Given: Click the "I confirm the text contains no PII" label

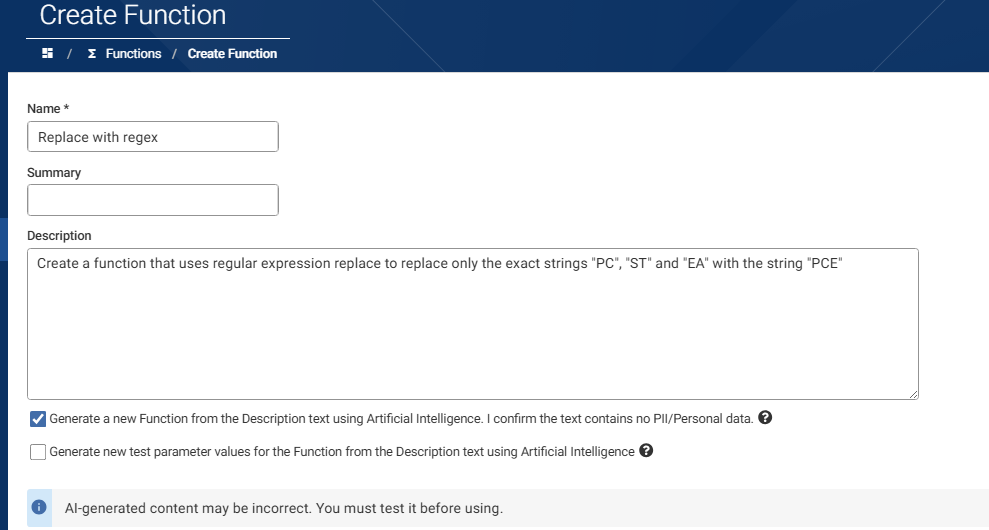Looking at the screenshot, I should pyautogui.click(x=620, y=419).
